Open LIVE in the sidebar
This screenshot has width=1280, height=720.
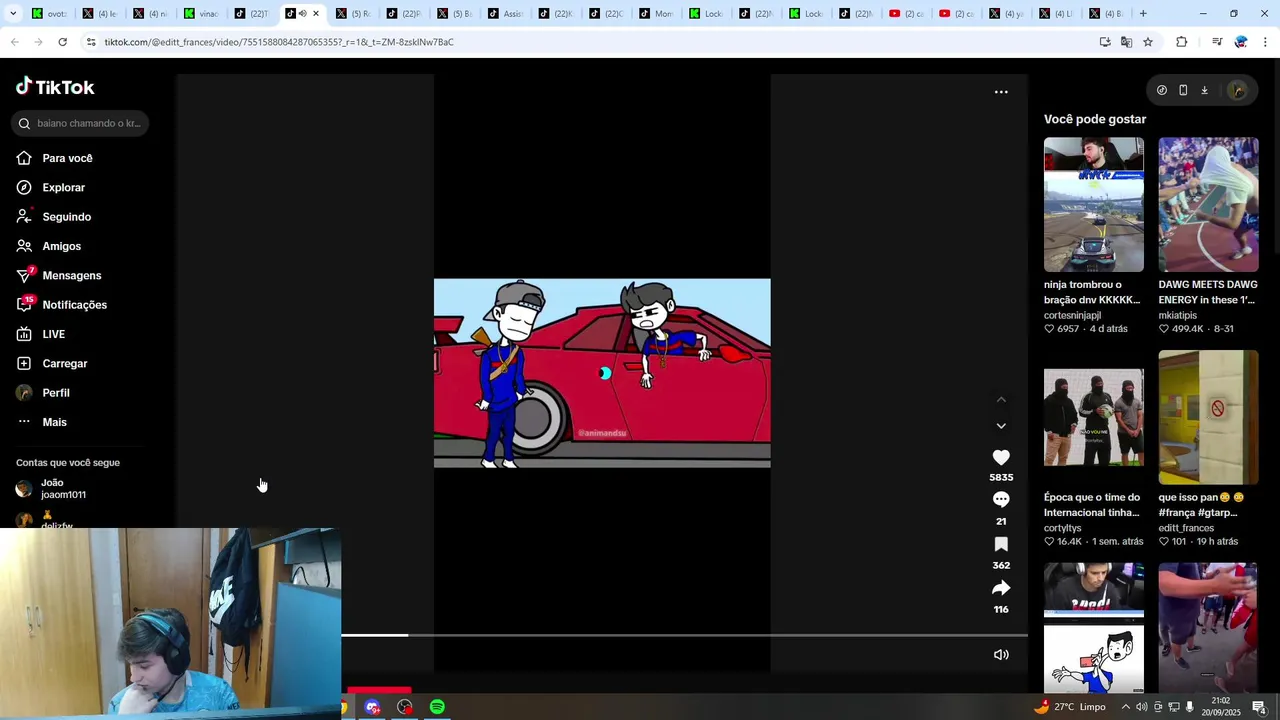54,334
